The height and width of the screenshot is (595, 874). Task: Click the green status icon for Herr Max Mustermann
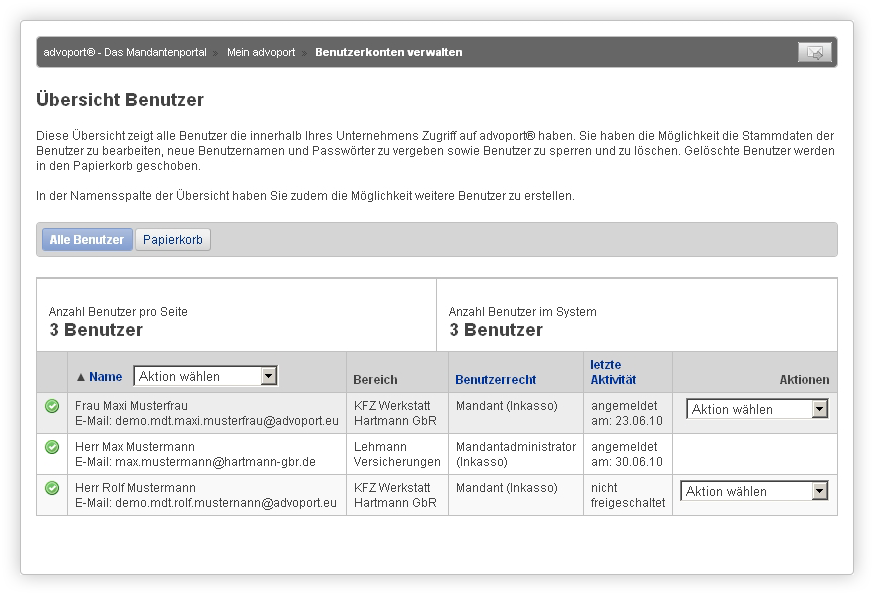coord(52,447)
